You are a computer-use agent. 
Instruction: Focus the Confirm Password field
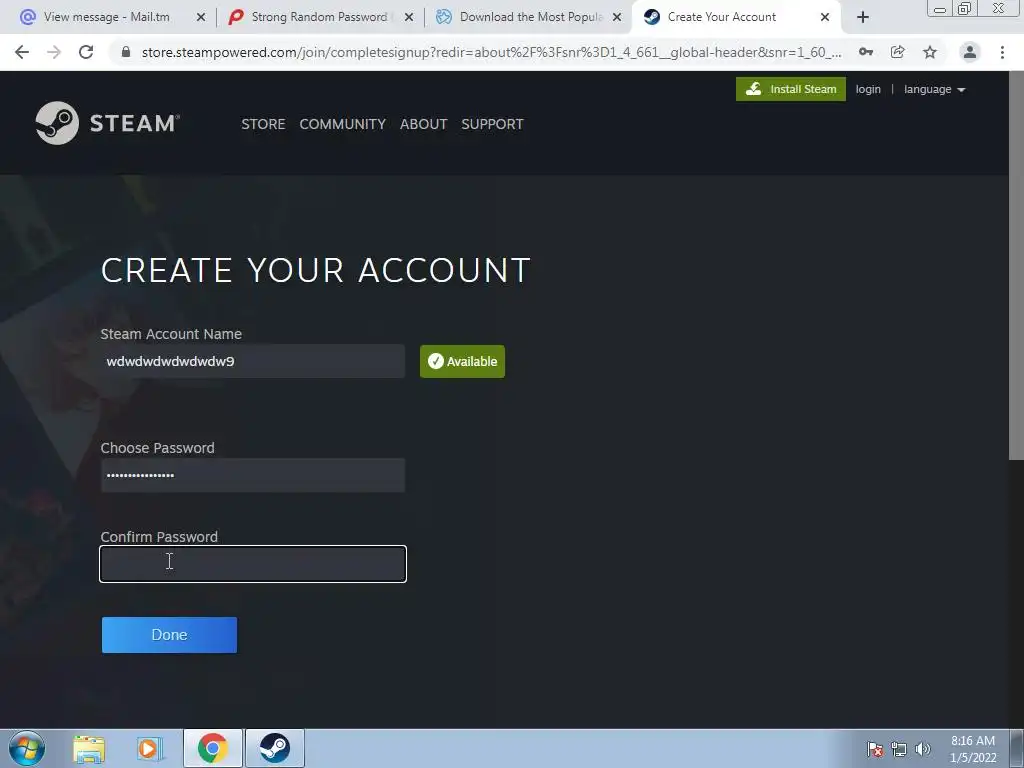pos(253,564)
